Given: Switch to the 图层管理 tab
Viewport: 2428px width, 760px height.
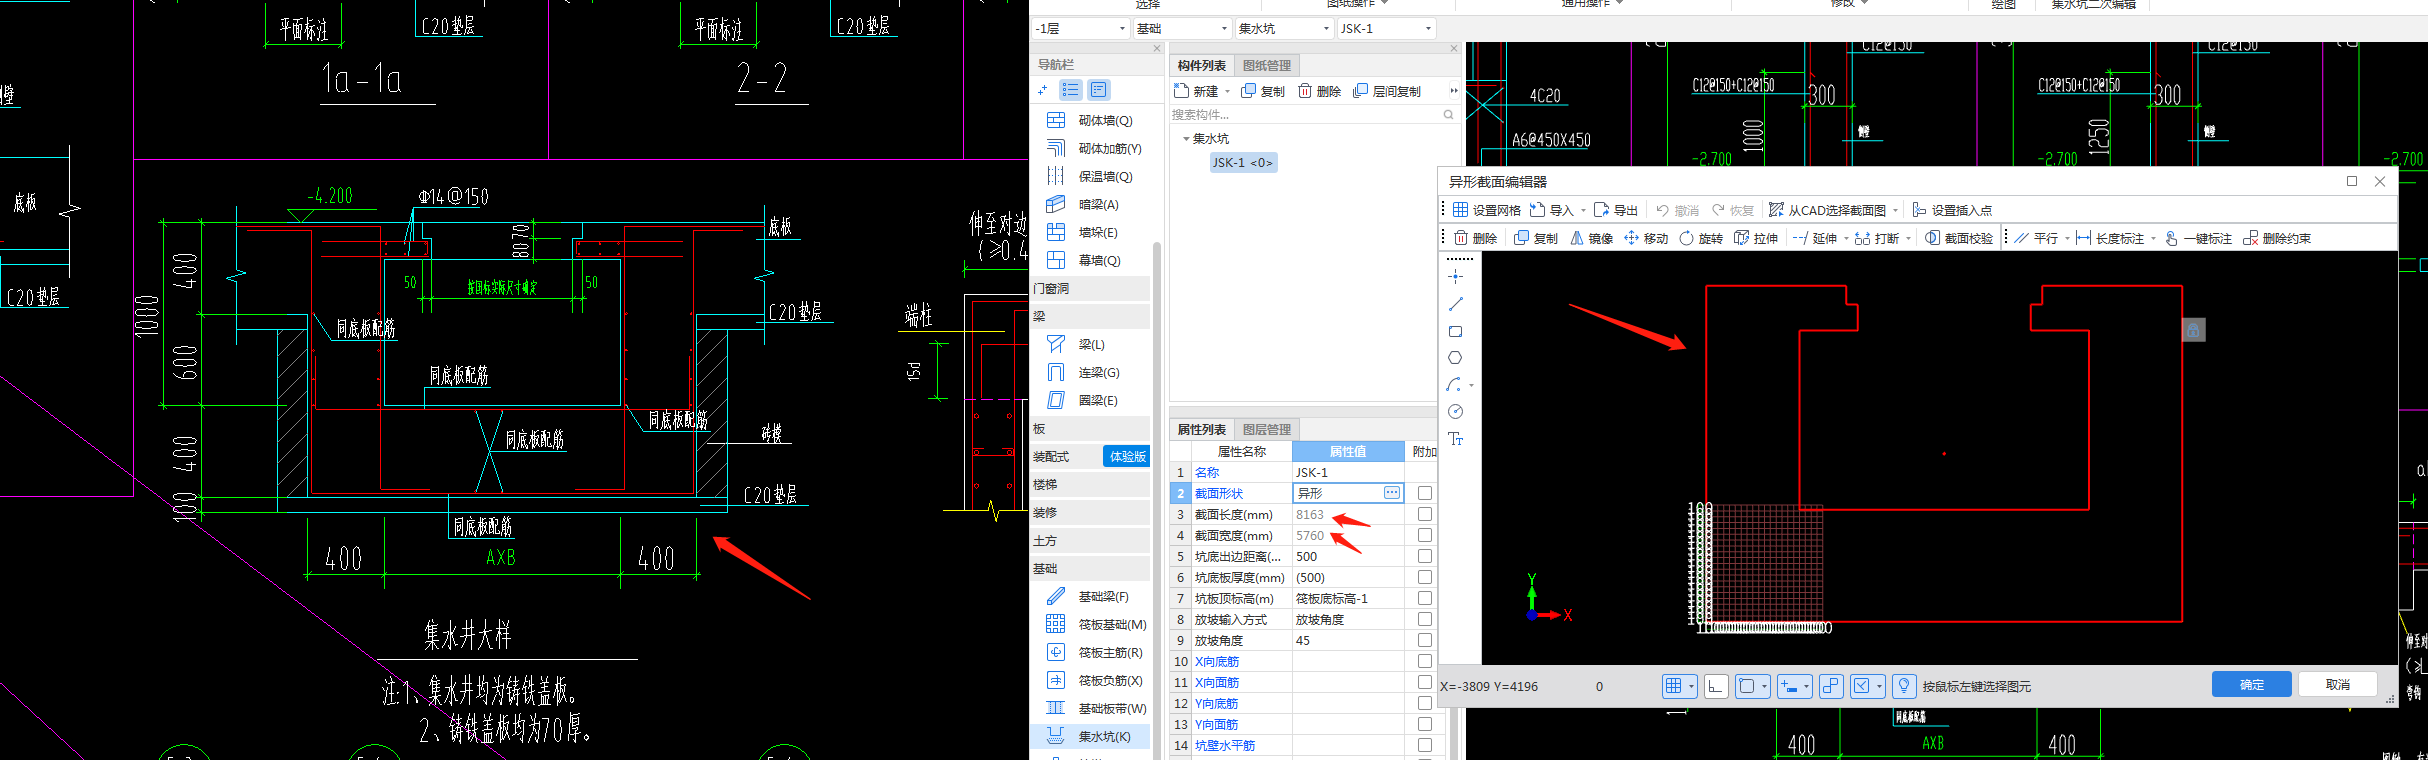Looking at the screenshot, I should [x=1266, y=429].
